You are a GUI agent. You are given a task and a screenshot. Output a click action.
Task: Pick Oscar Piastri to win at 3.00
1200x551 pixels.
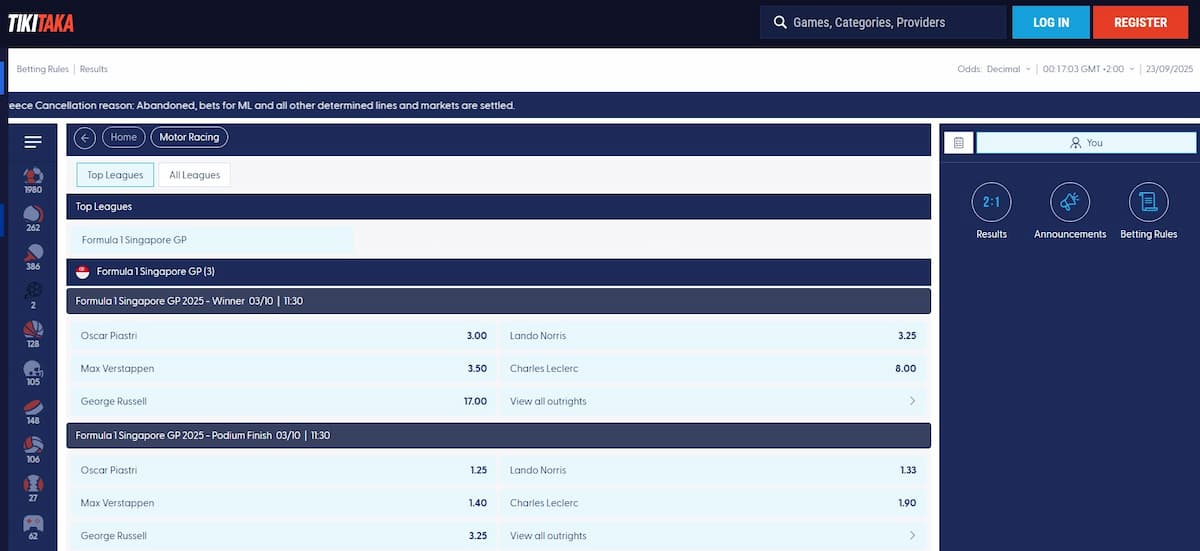(x=283, y=336)
